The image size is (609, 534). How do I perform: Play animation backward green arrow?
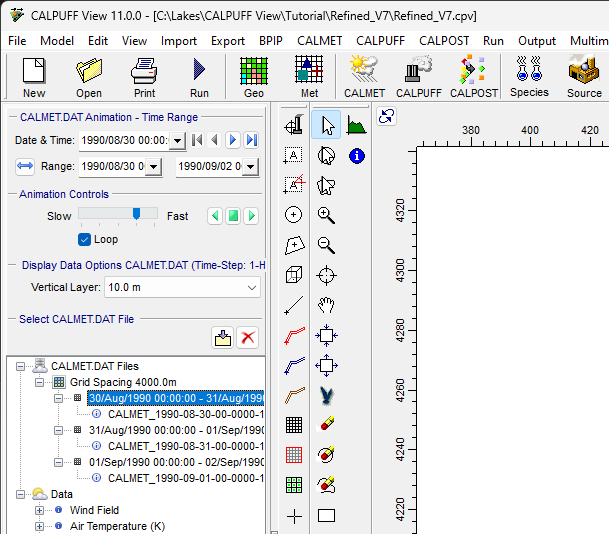click(215, 216)
